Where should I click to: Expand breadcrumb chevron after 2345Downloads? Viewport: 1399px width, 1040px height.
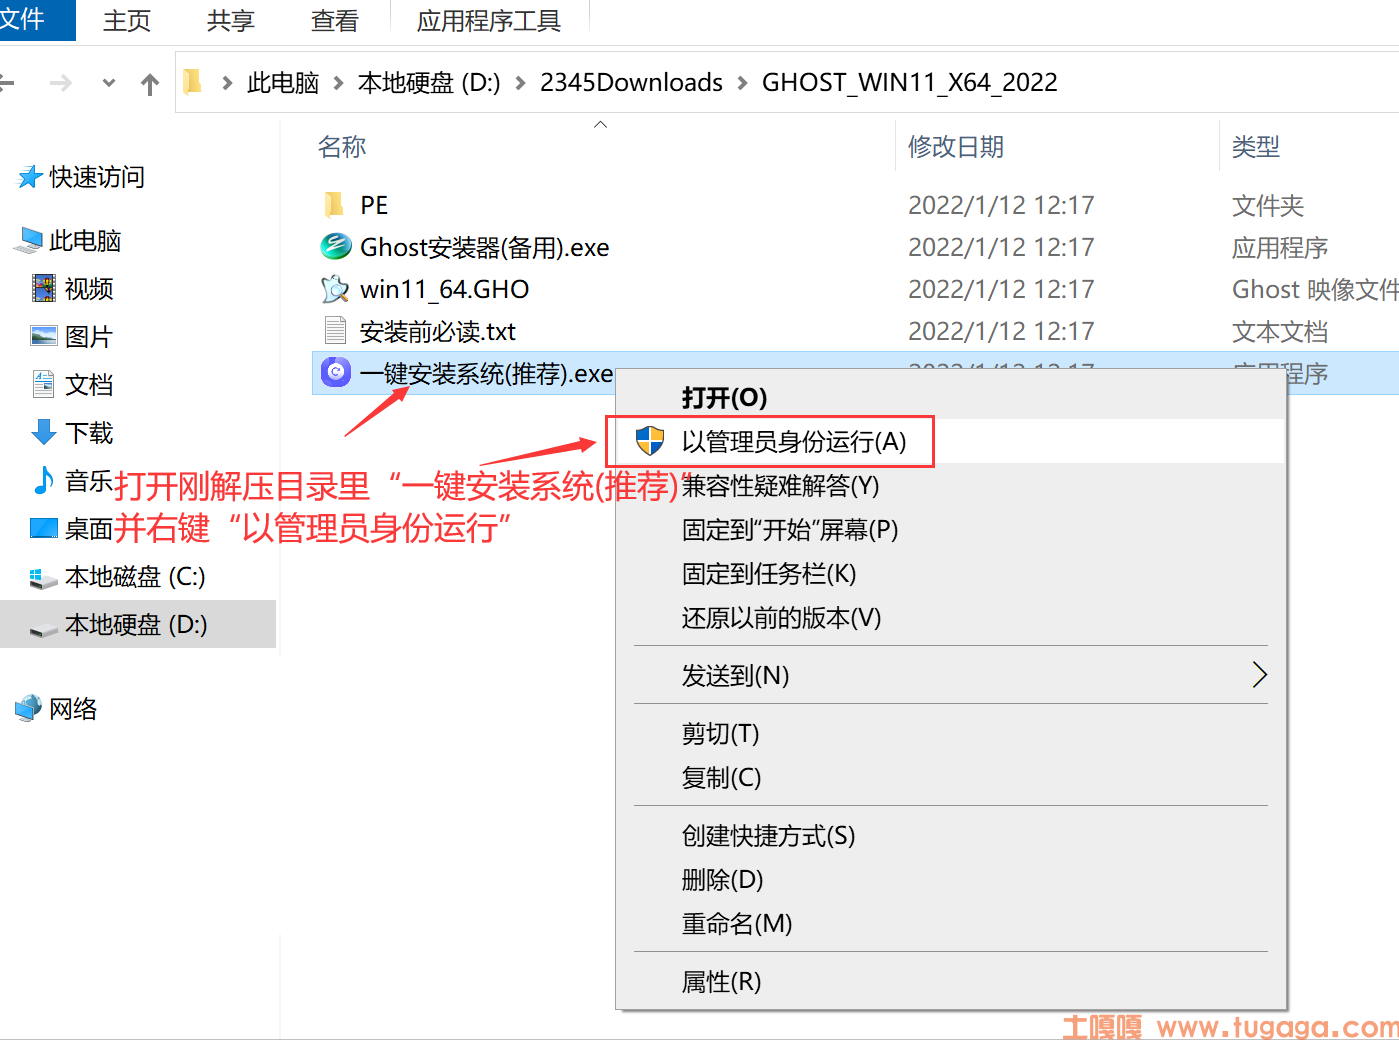tap(742, 83)
